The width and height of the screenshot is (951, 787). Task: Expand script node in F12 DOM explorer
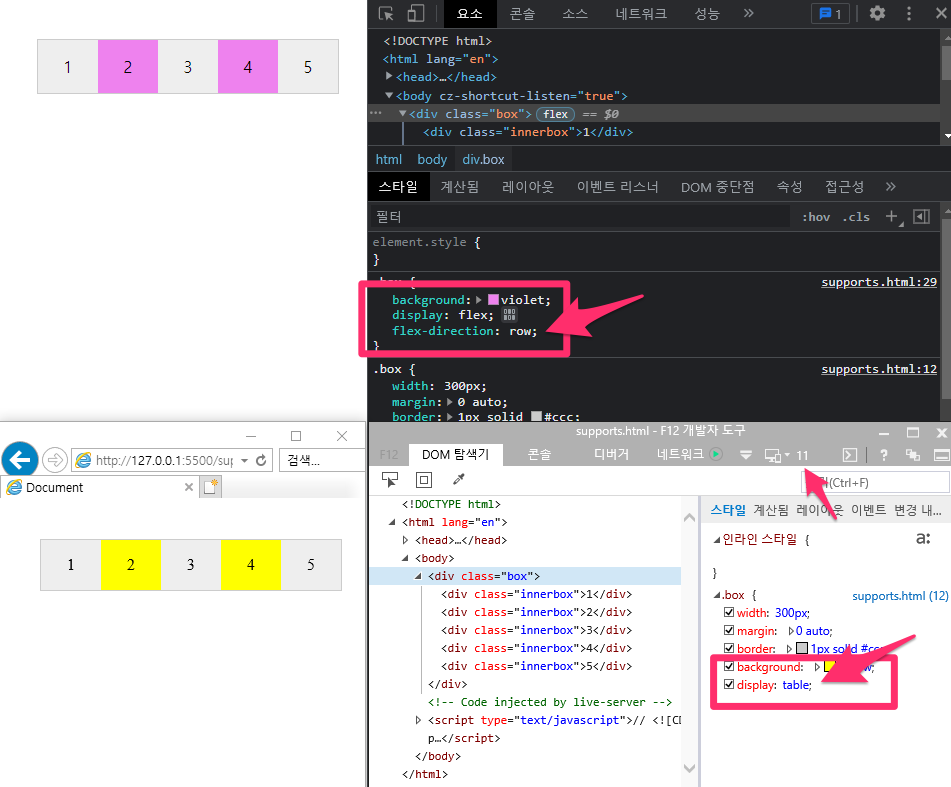(418, 720)
